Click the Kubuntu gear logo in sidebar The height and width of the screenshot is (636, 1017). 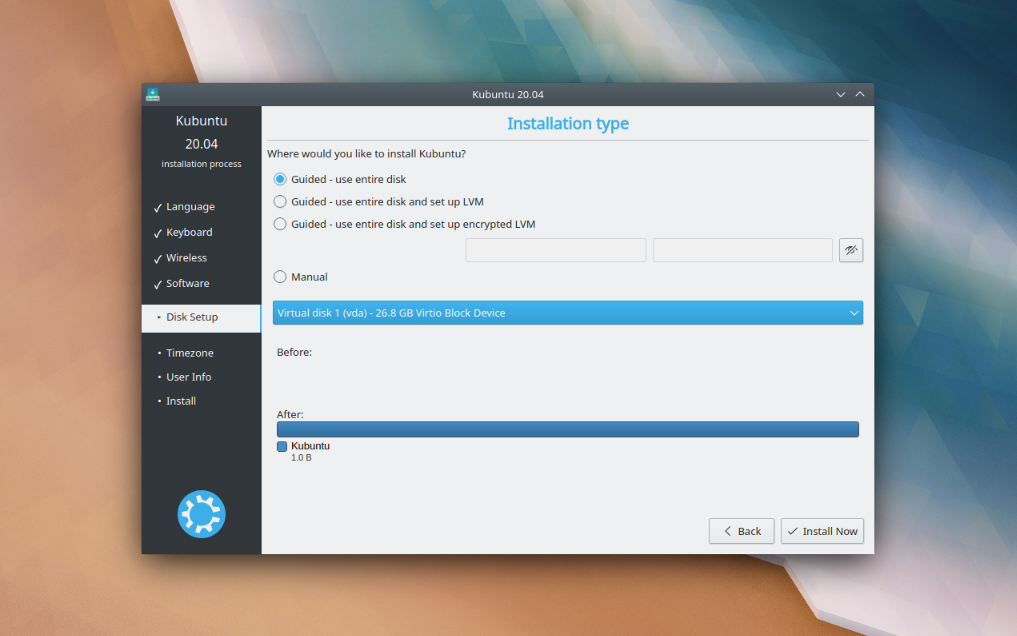(201, 515)
